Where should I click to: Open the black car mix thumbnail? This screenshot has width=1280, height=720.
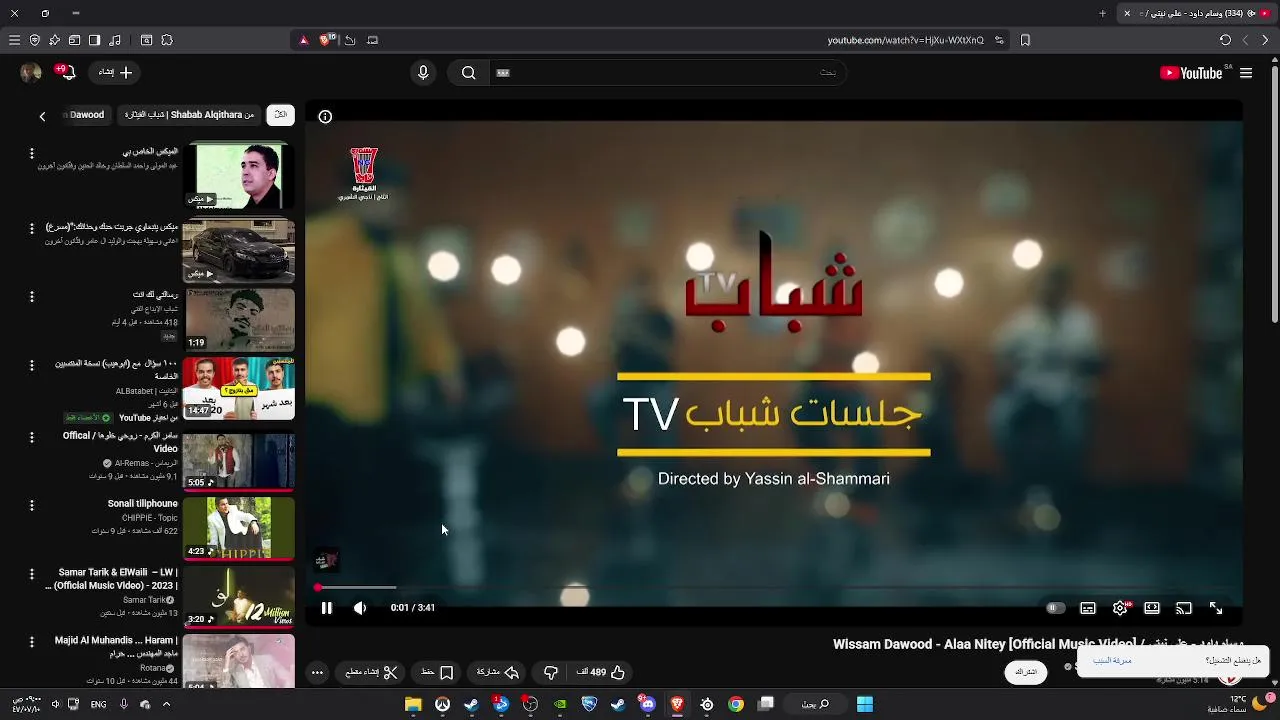(x=239, y=251)
